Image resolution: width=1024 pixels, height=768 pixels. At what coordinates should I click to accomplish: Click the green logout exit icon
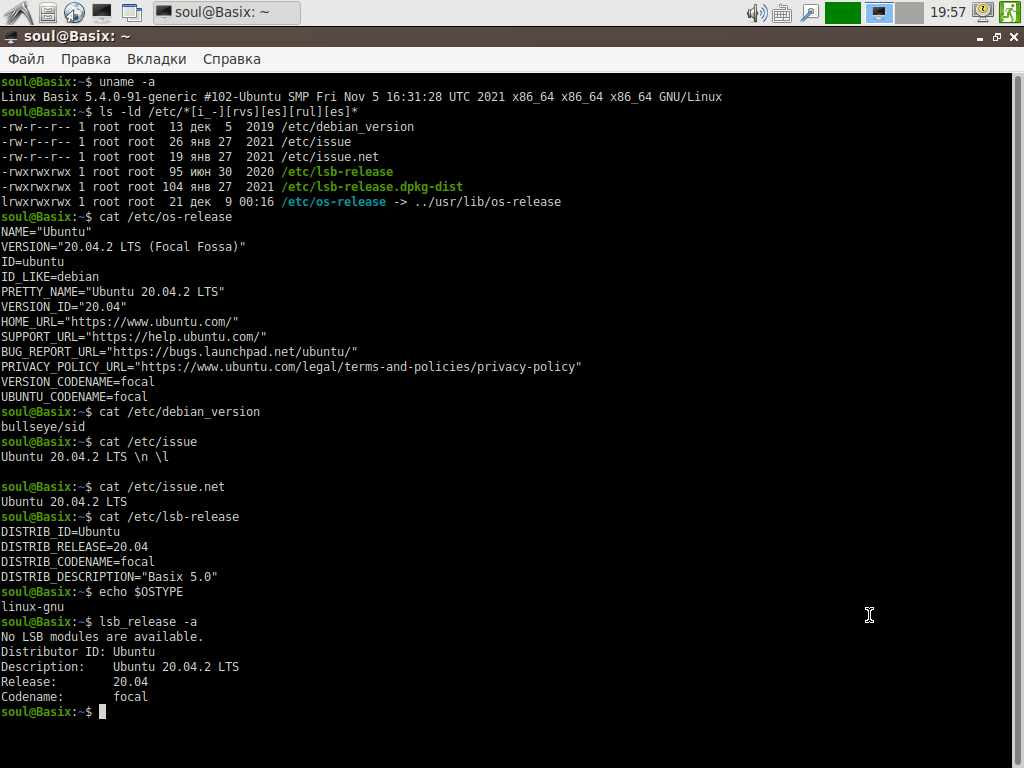click(x=1010, y=12)
